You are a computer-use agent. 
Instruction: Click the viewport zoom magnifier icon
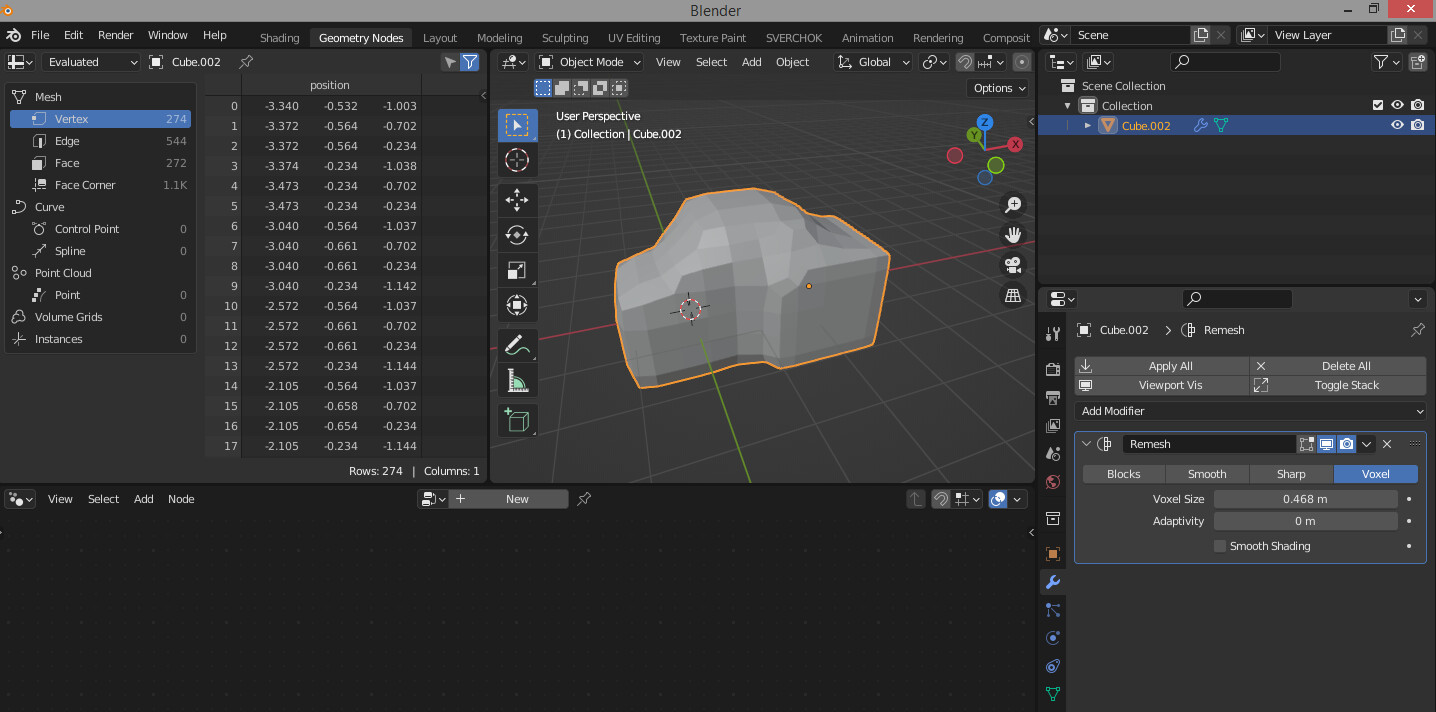click(x=1013, y=204)
